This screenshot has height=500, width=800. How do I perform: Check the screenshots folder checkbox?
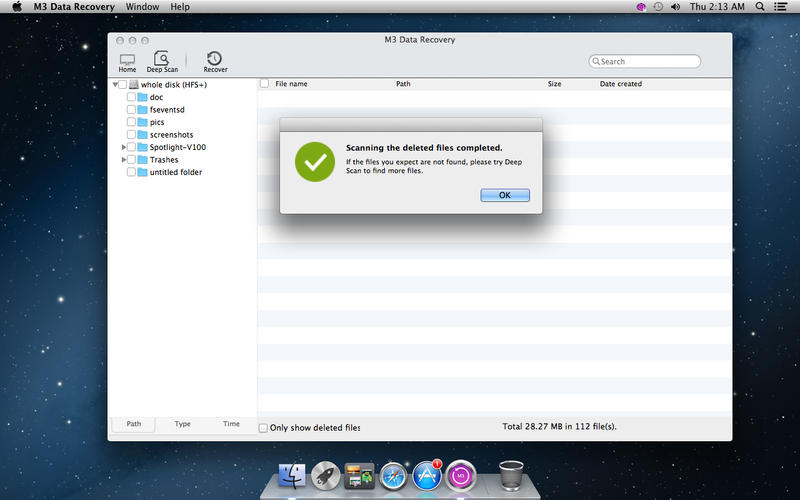[131, 135]
